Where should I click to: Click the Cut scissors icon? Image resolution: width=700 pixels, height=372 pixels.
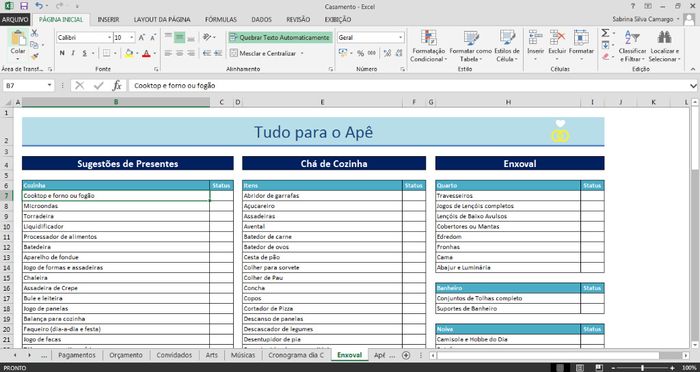(x=34, y=33)
